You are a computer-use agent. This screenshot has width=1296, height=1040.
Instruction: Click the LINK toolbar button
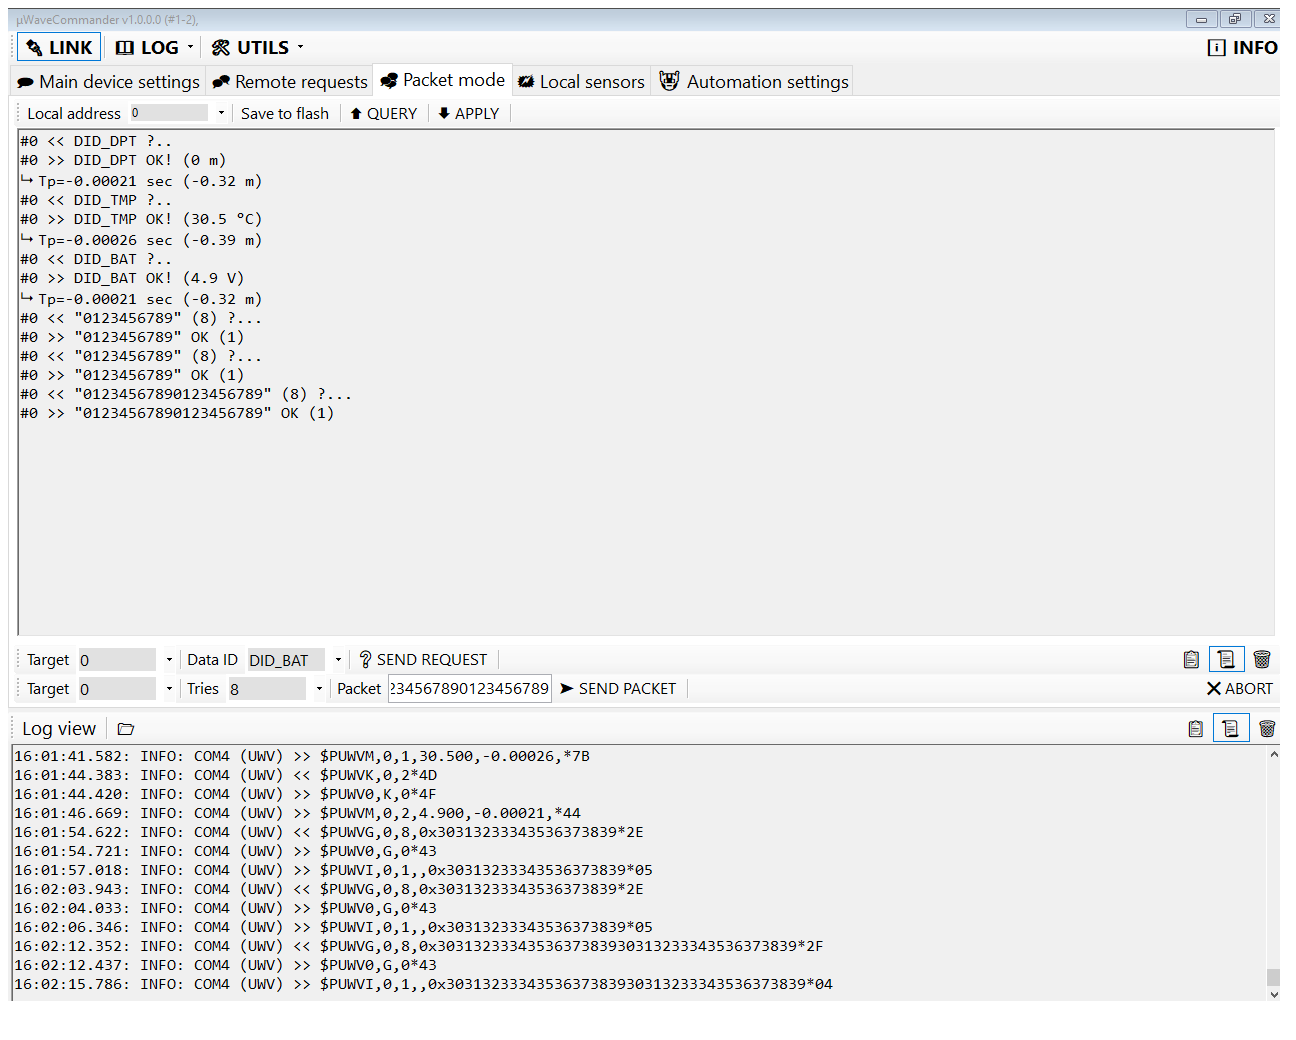[x=59, y=47]
